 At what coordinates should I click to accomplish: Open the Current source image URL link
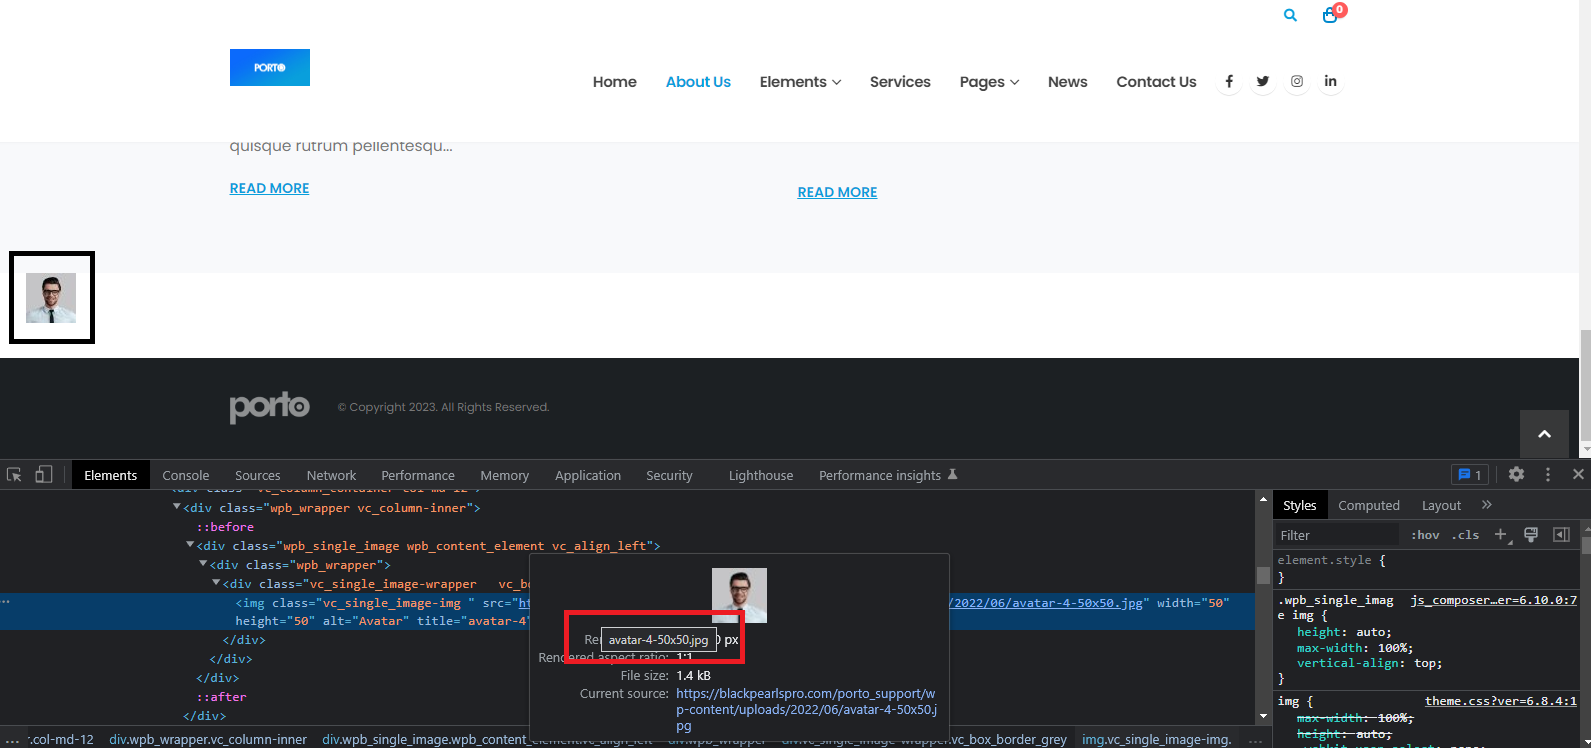point(807,710)
